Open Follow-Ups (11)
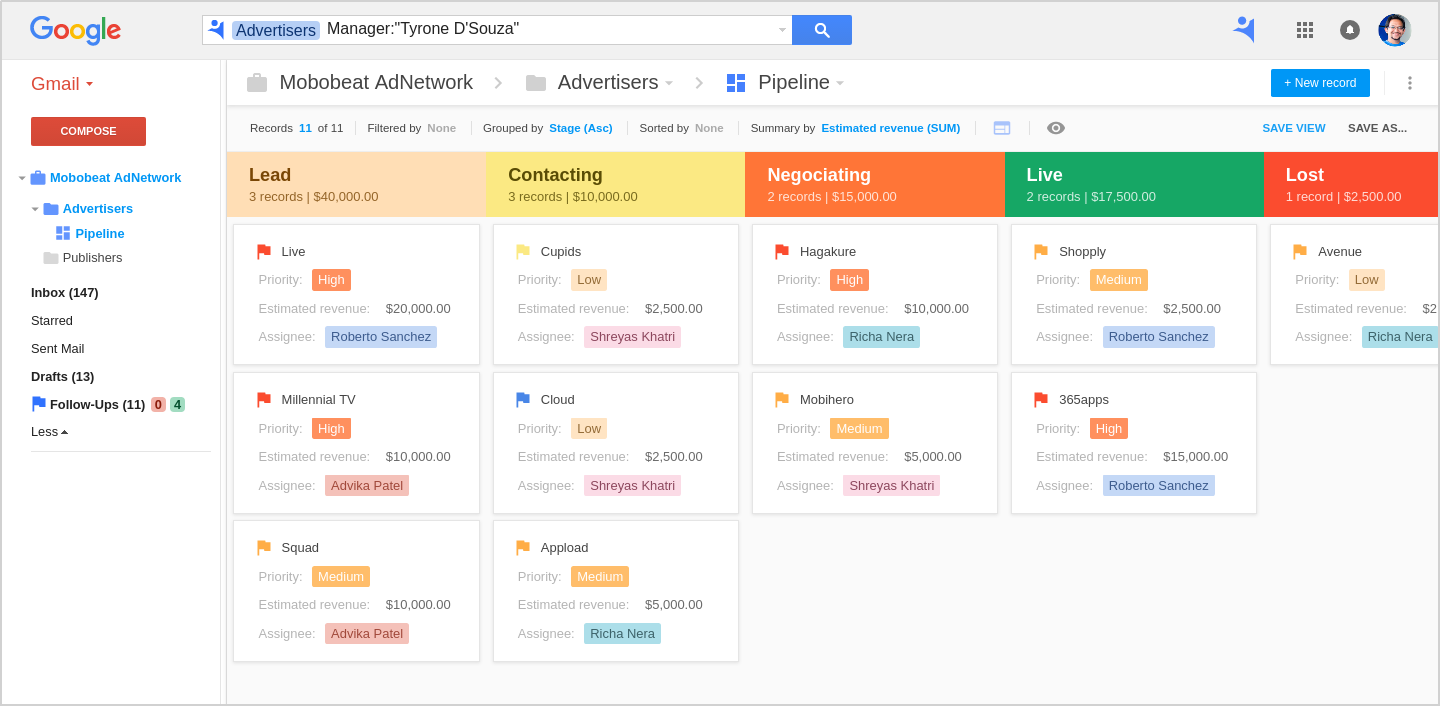 tap(98, 405)
